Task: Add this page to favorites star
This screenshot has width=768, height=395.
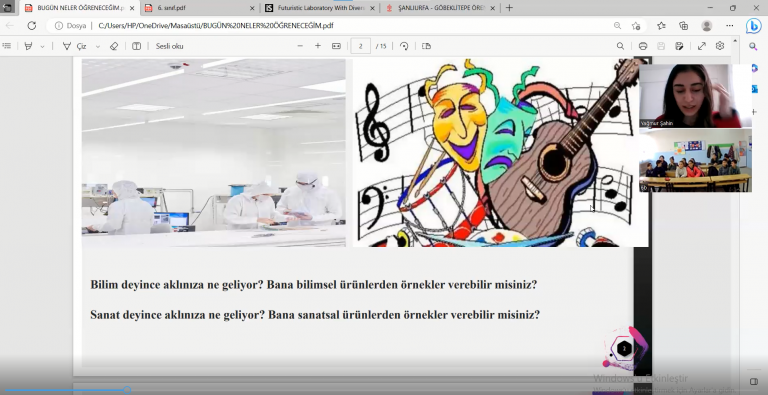Action: coord(636,26)
